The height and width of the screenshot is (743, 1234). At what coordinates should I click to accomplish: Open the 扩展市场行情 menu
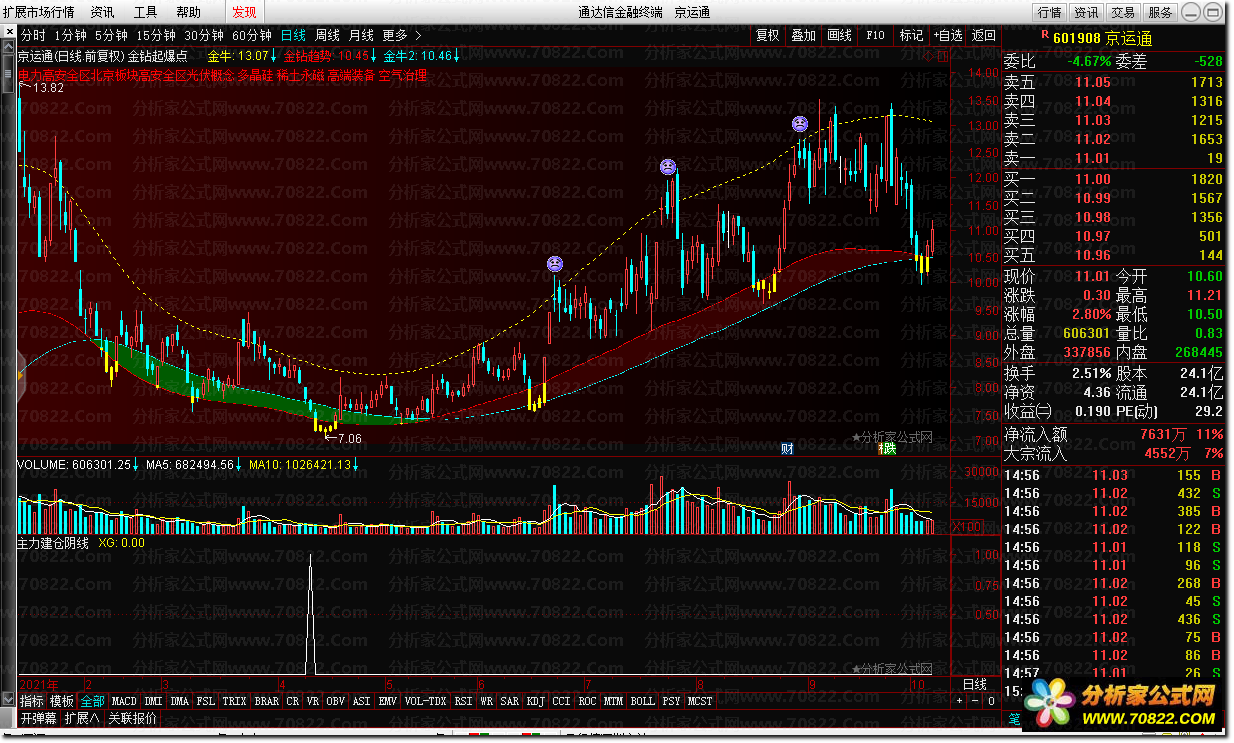(x=38, y=12)
